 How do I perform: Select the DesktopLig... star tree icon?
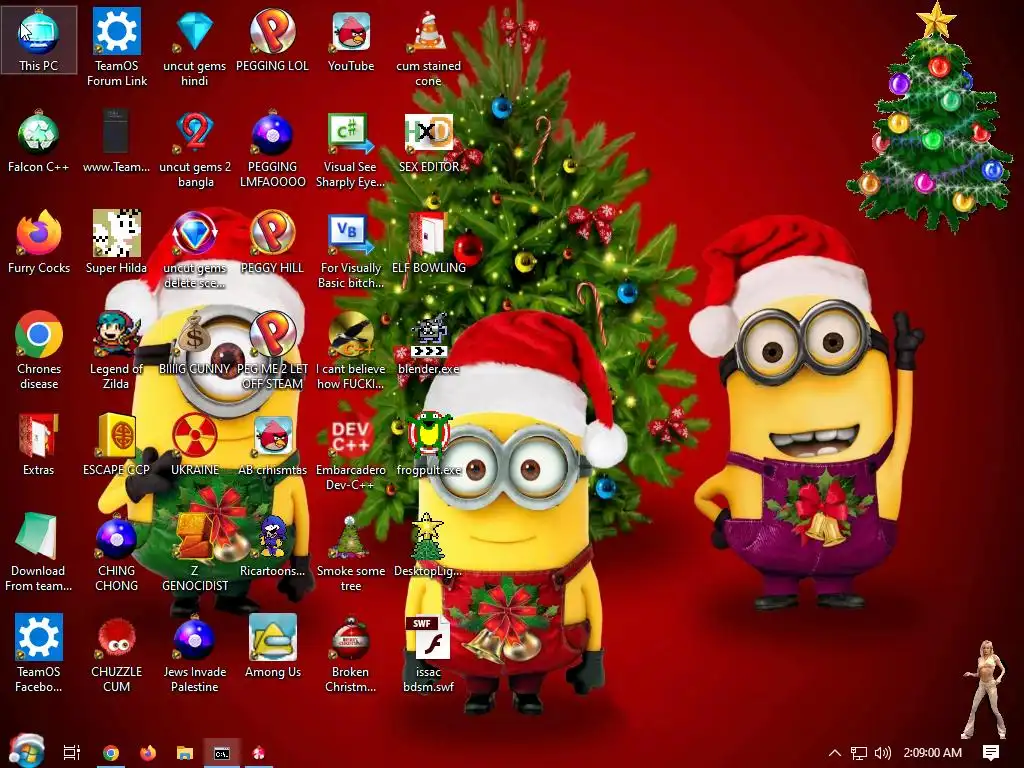pyautogui.click(x=428, y=545)
